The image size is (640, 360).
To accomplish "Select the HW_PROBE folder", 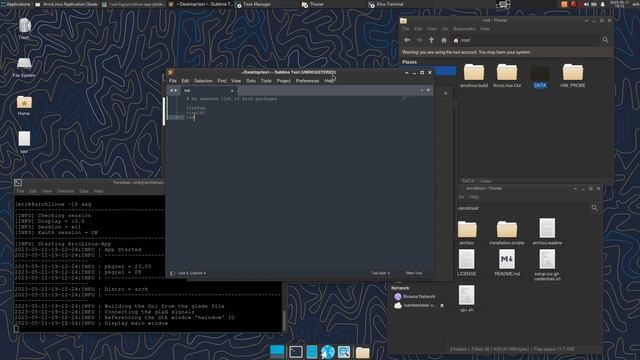I will (x=573, y=76).
